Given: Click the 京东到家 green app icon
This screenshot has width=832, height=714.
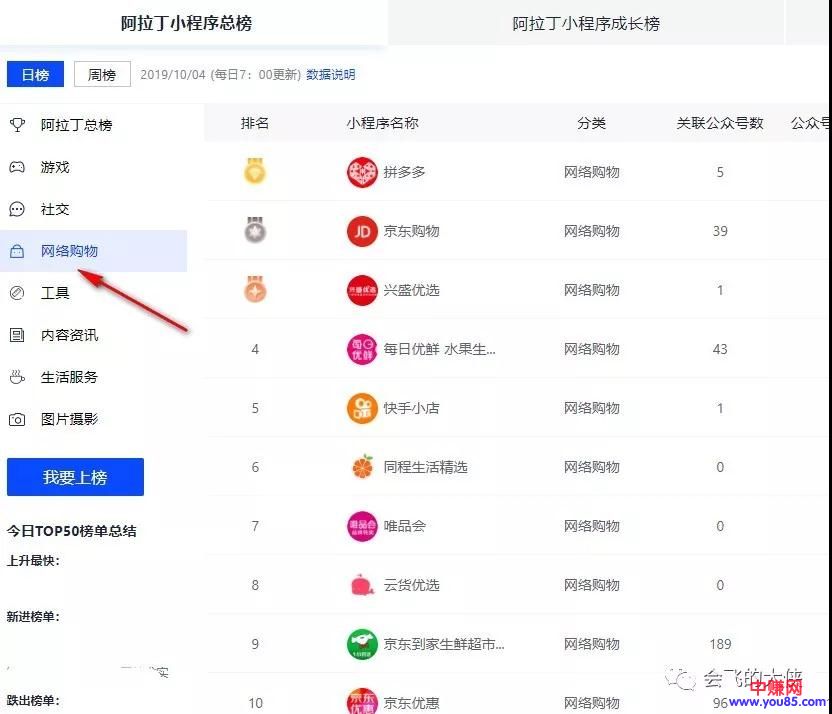Looking at the screenshot, I should pos(361,644).
